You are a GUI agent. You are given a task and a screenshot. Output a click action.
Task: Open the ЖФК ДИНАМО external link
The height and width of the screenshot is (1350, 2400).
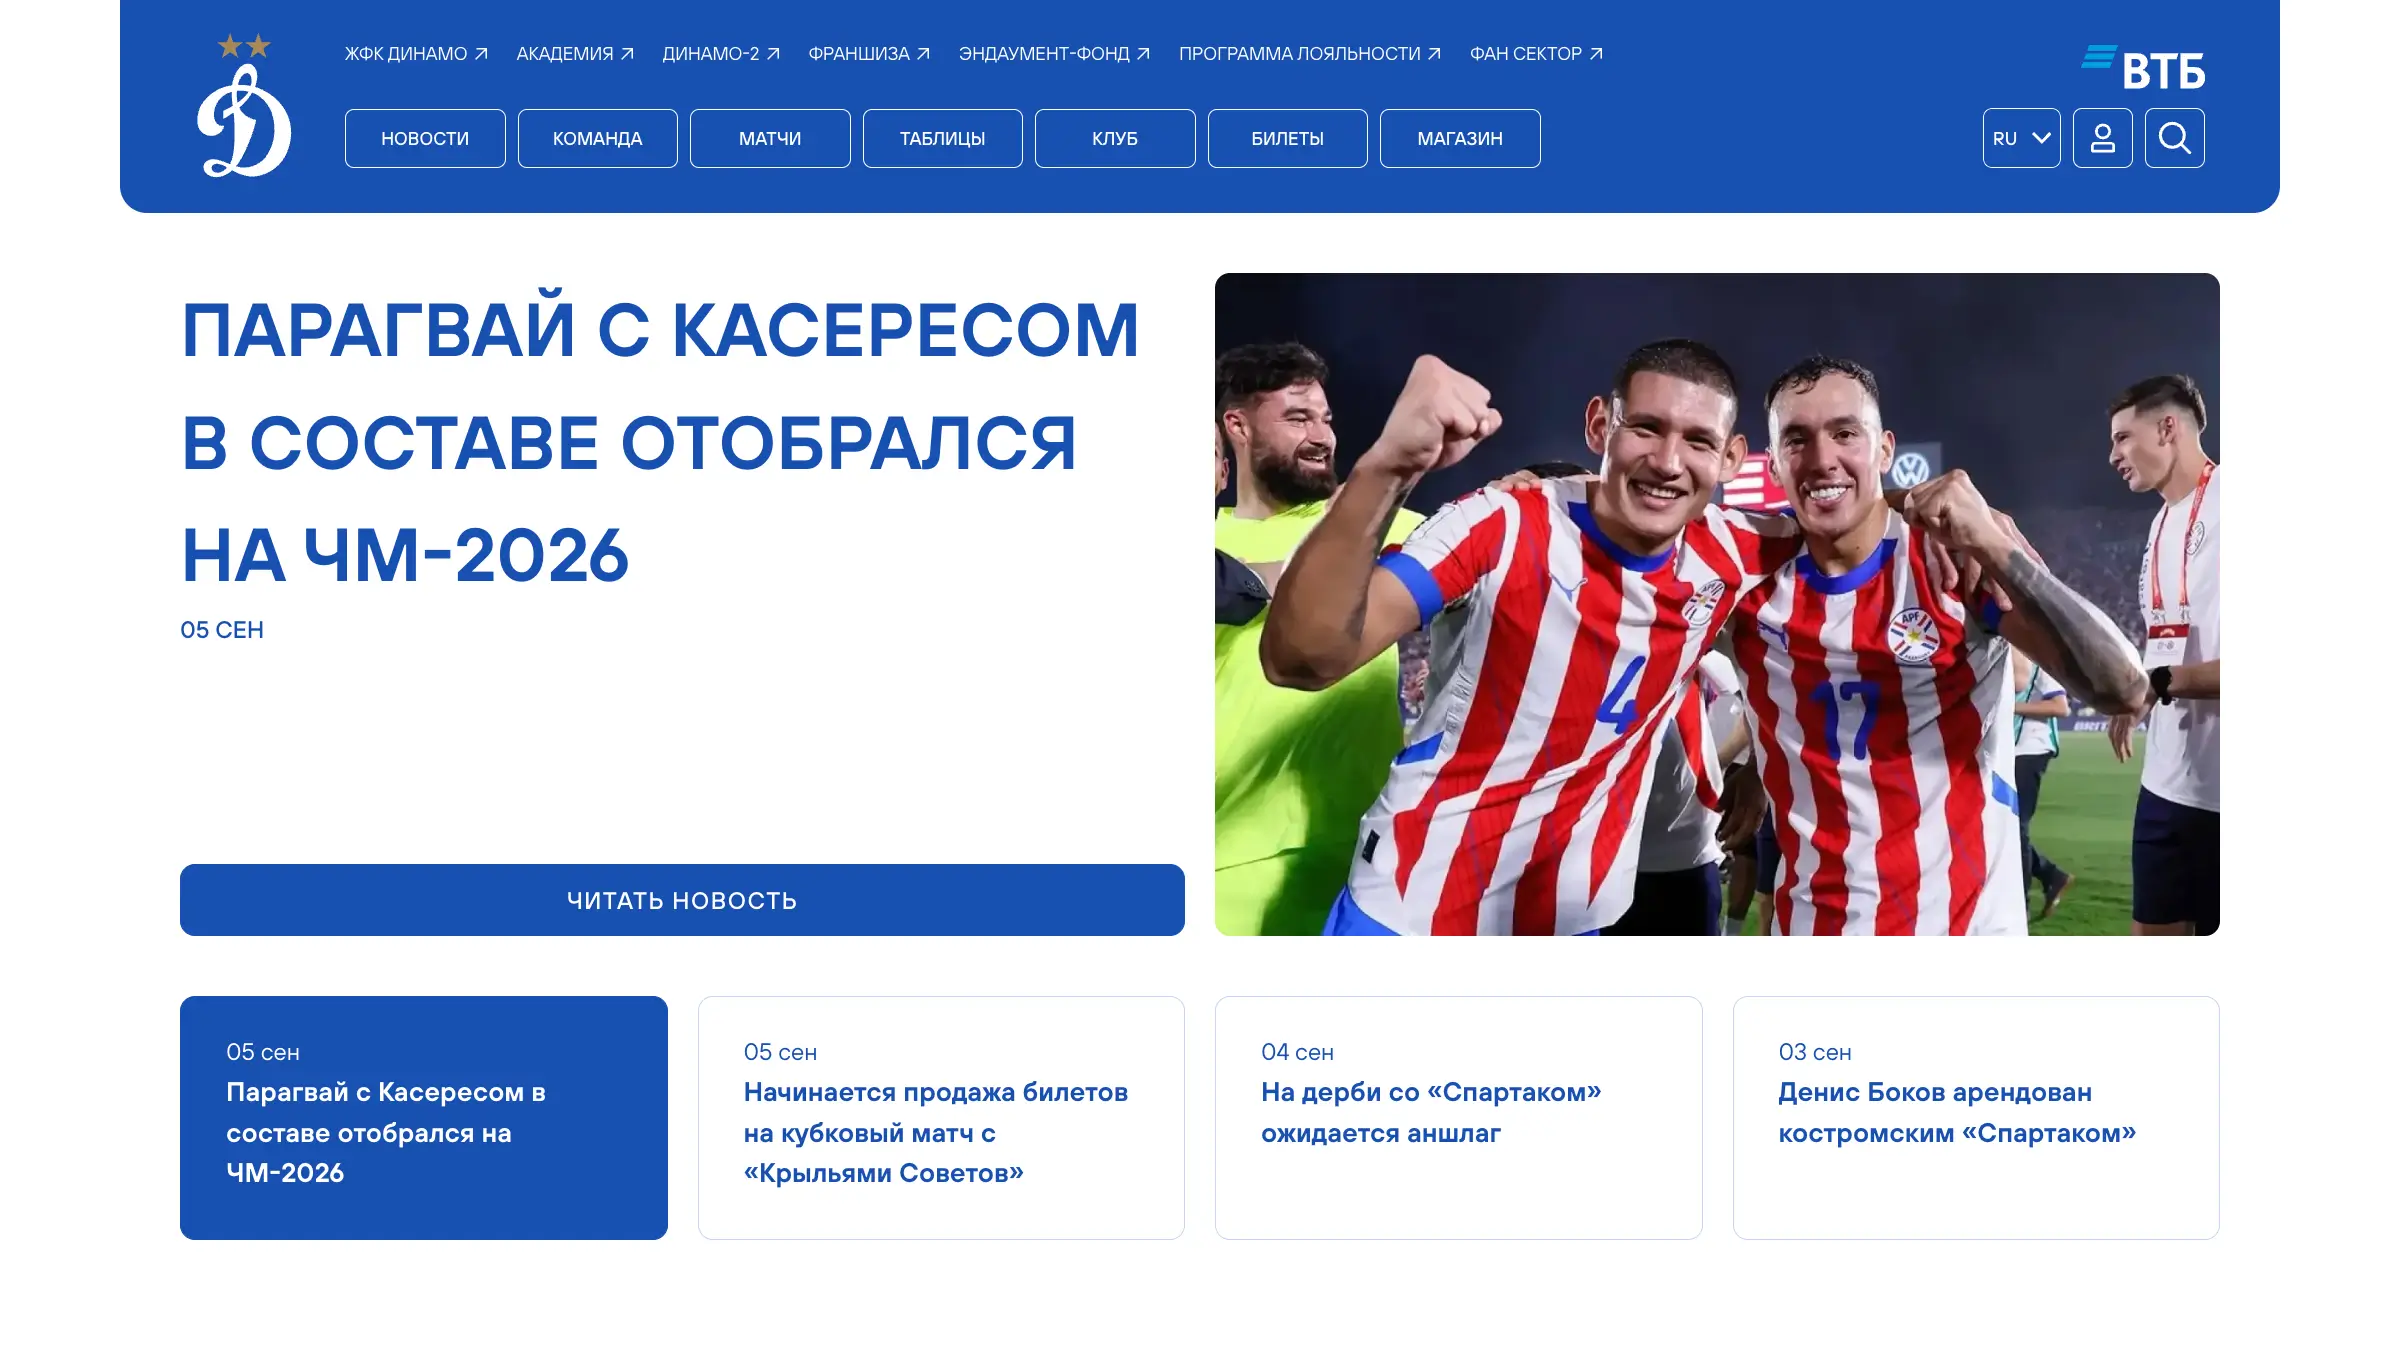pyautogui.click(x=416, y=54)
